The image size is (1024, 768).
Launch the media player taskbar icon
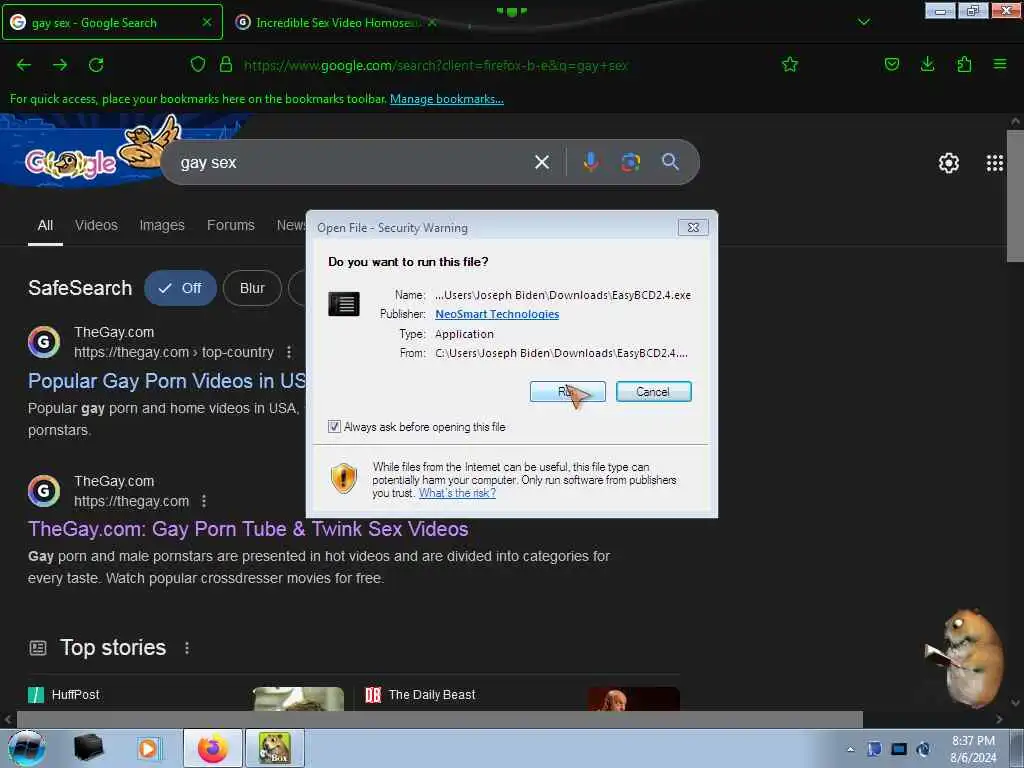click(x=148, y=748)
